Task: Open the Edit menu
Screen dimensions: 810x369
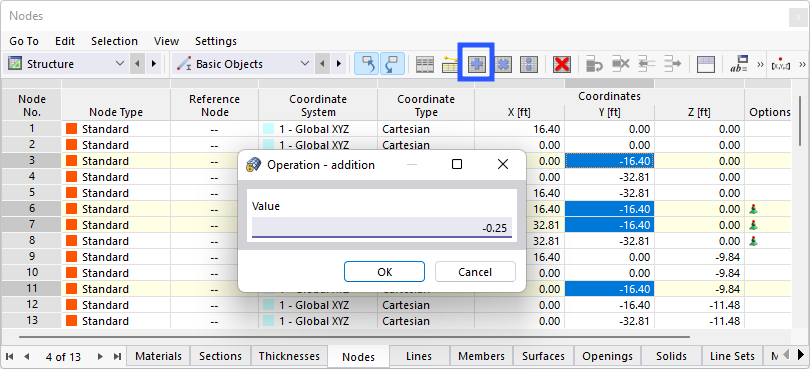Action: 65,41
